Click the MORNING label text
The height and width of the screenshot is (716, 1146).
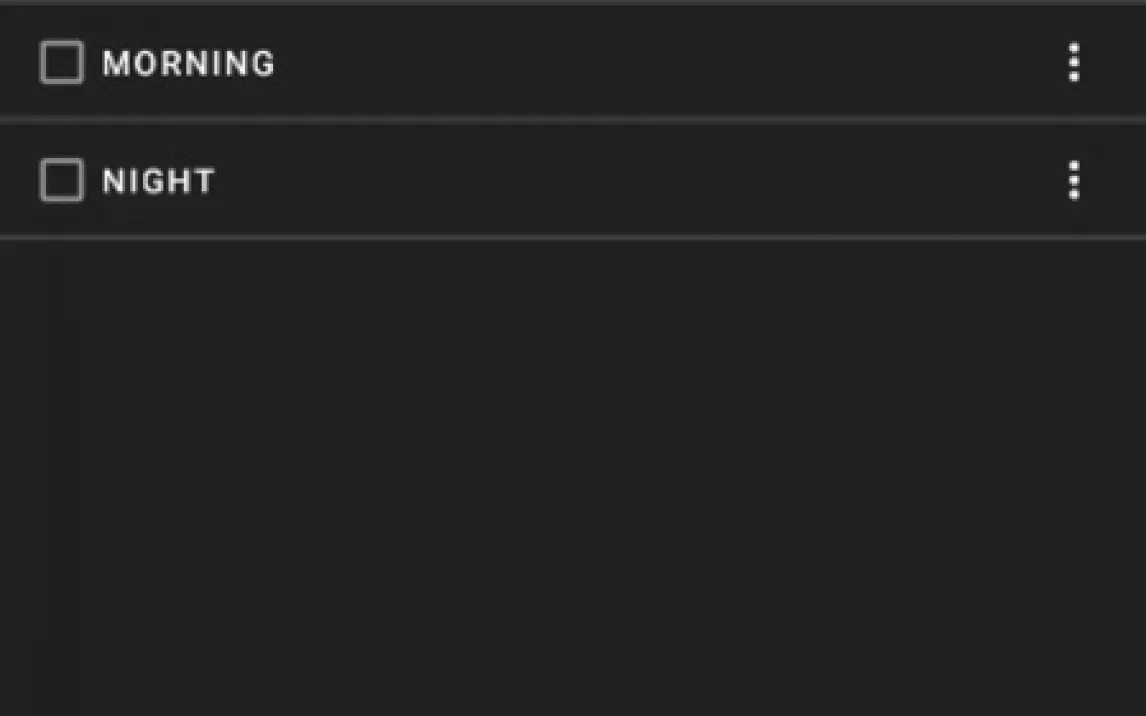click(x=188, y=64)
